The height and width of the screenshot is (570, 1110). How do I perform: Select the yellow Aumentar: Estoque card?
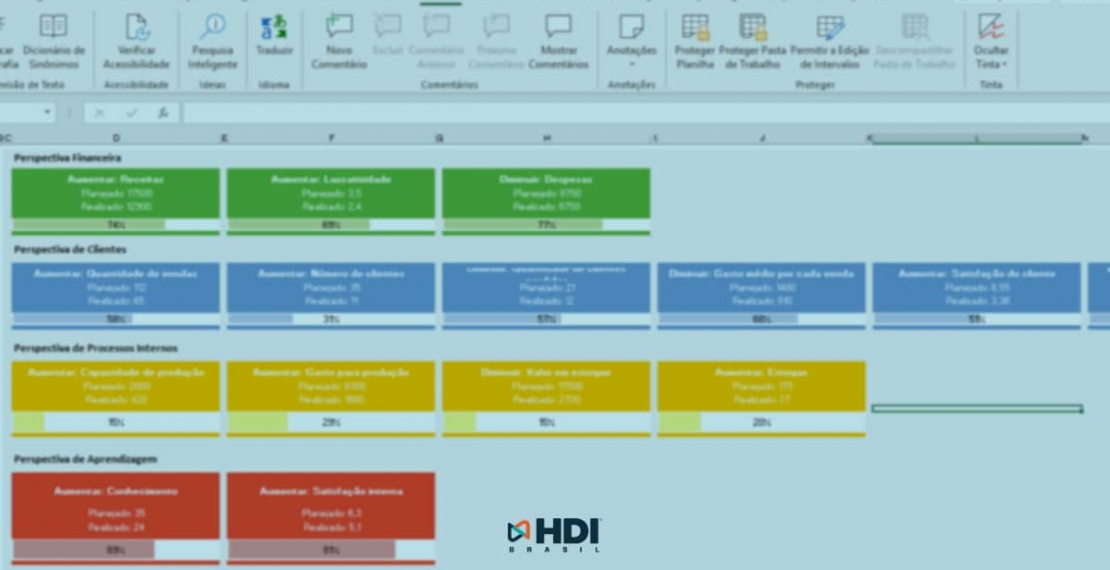(761, 386)
